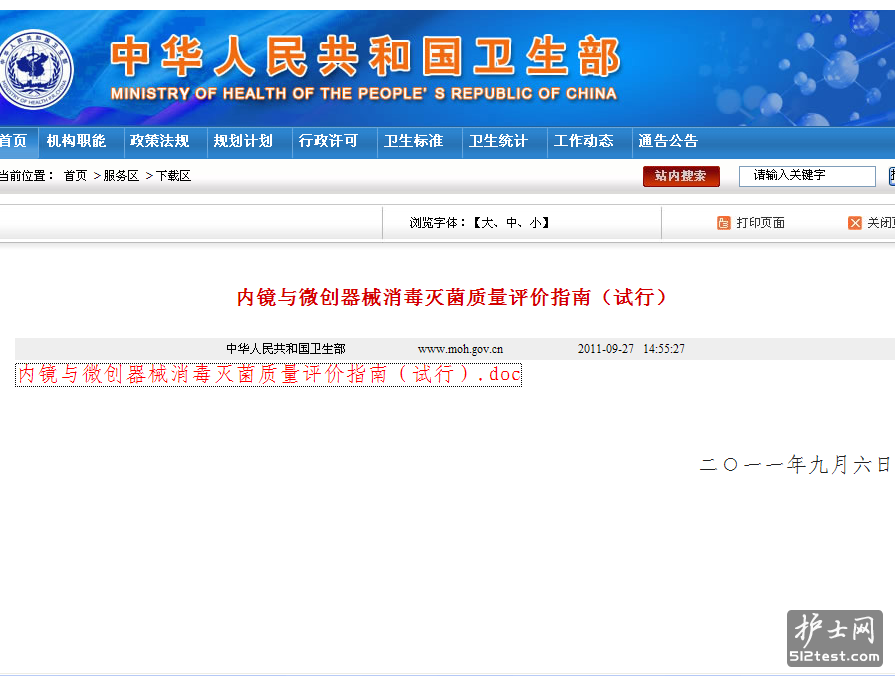Open the 首页 home navigation tab
The height and width of the screenshot is (676, 895).
point(14,141)
